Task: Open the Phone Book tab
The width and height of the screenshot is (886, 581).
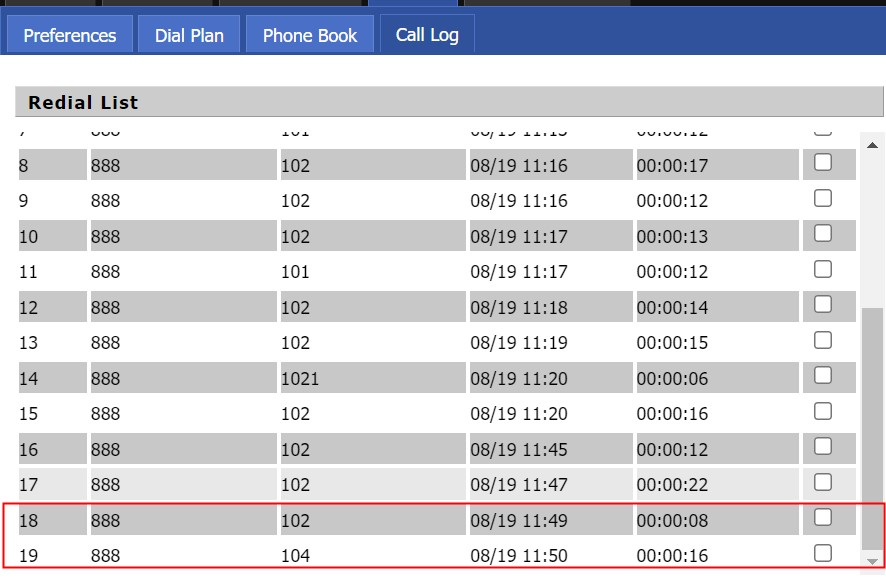Action: (x=310, y=35)
